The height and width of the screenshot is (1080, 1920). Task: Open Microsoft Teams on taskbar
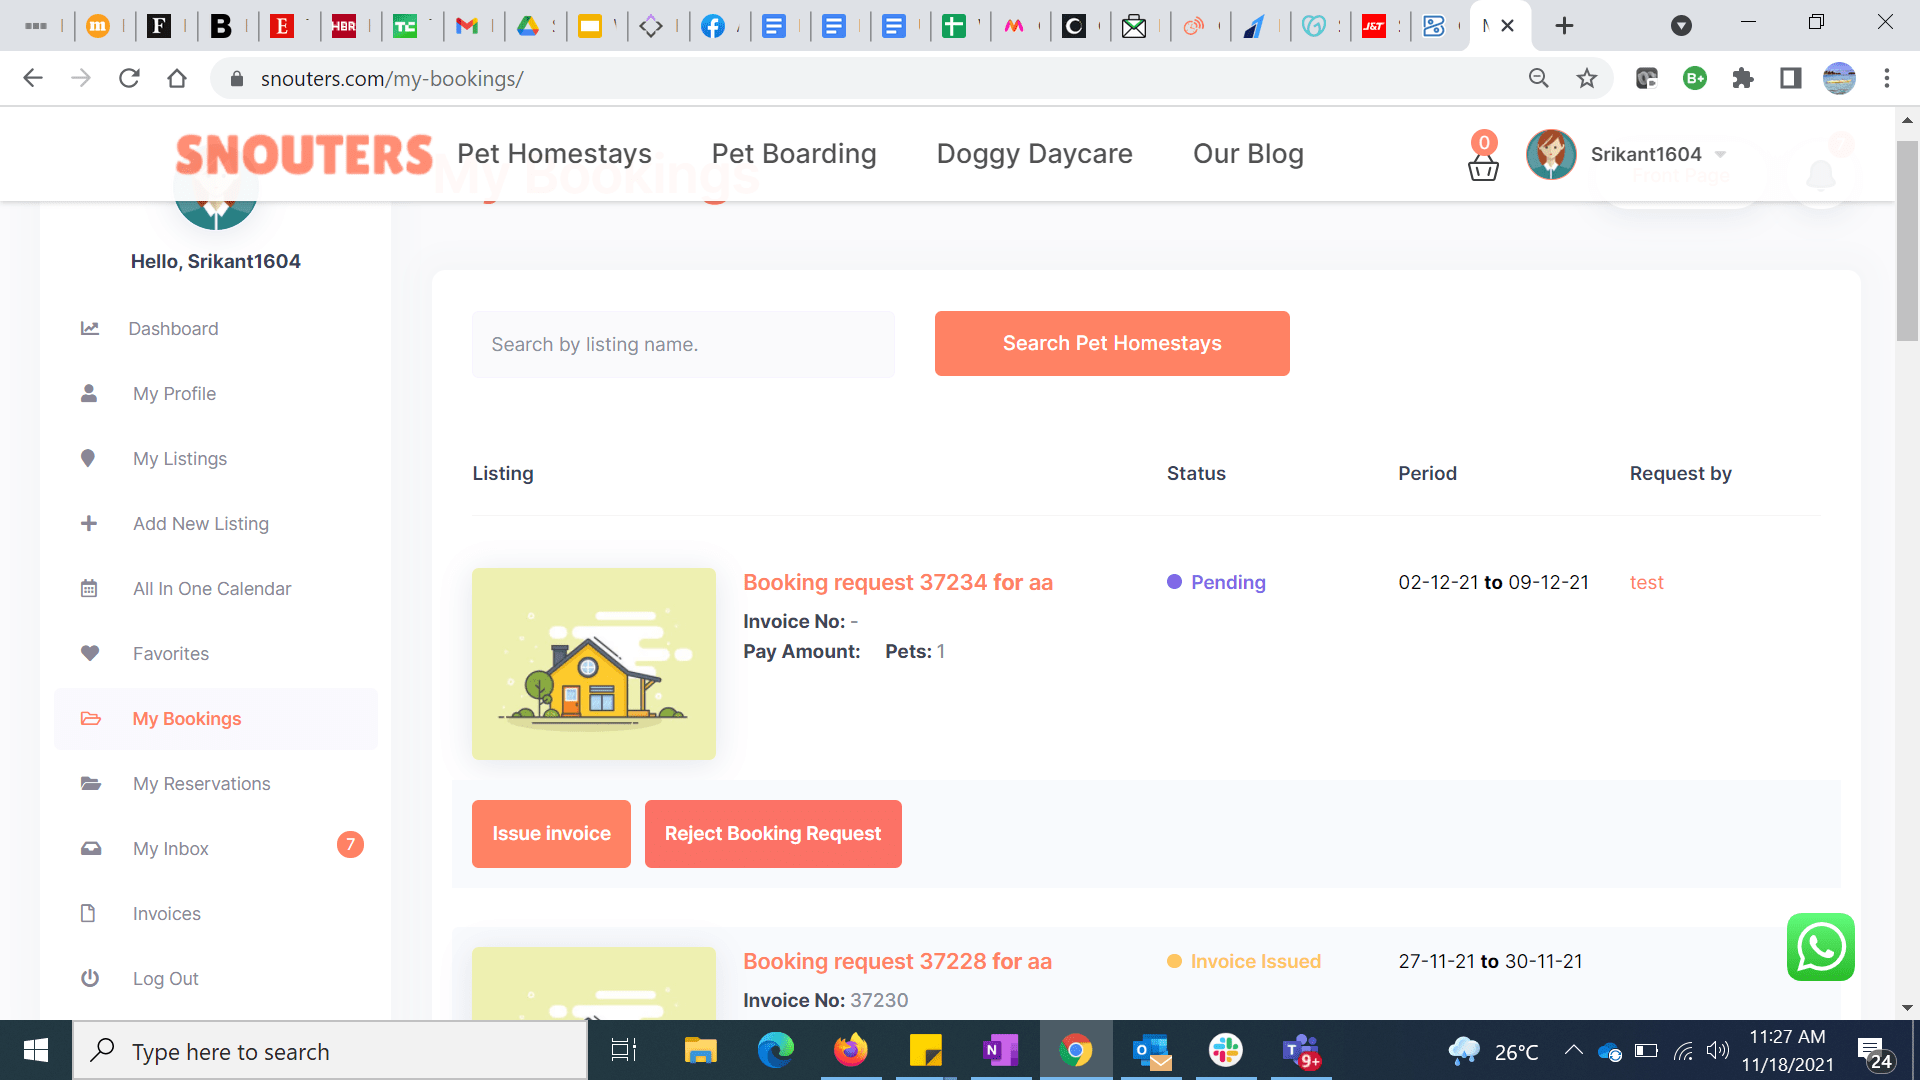click(x=1301, y=1051)
